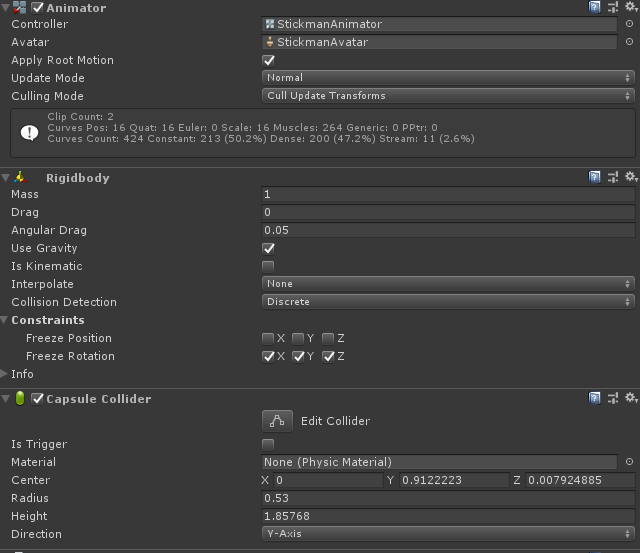This screenshot has width=640, height=553.
Task: Collapse the Rigidbody component foldout
Action: click(5, 178)
